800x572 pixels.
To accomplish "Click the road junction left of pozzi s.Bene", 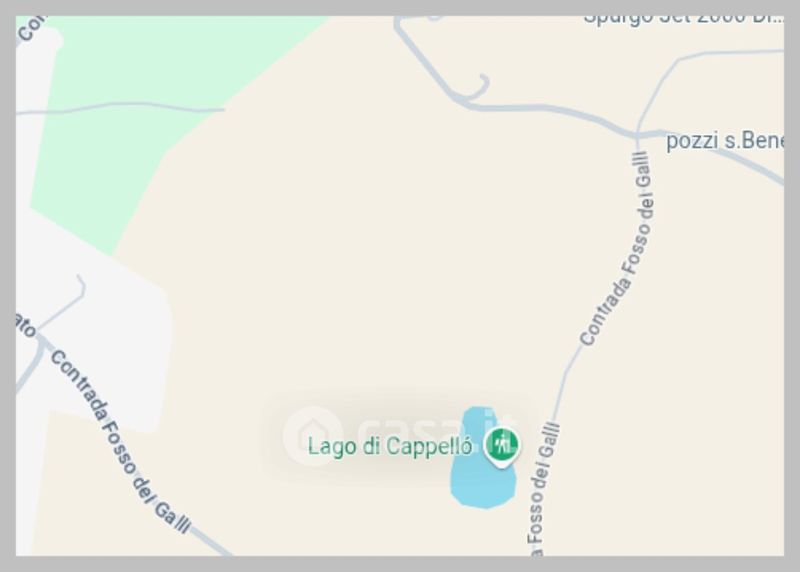I will pos(637,135).
